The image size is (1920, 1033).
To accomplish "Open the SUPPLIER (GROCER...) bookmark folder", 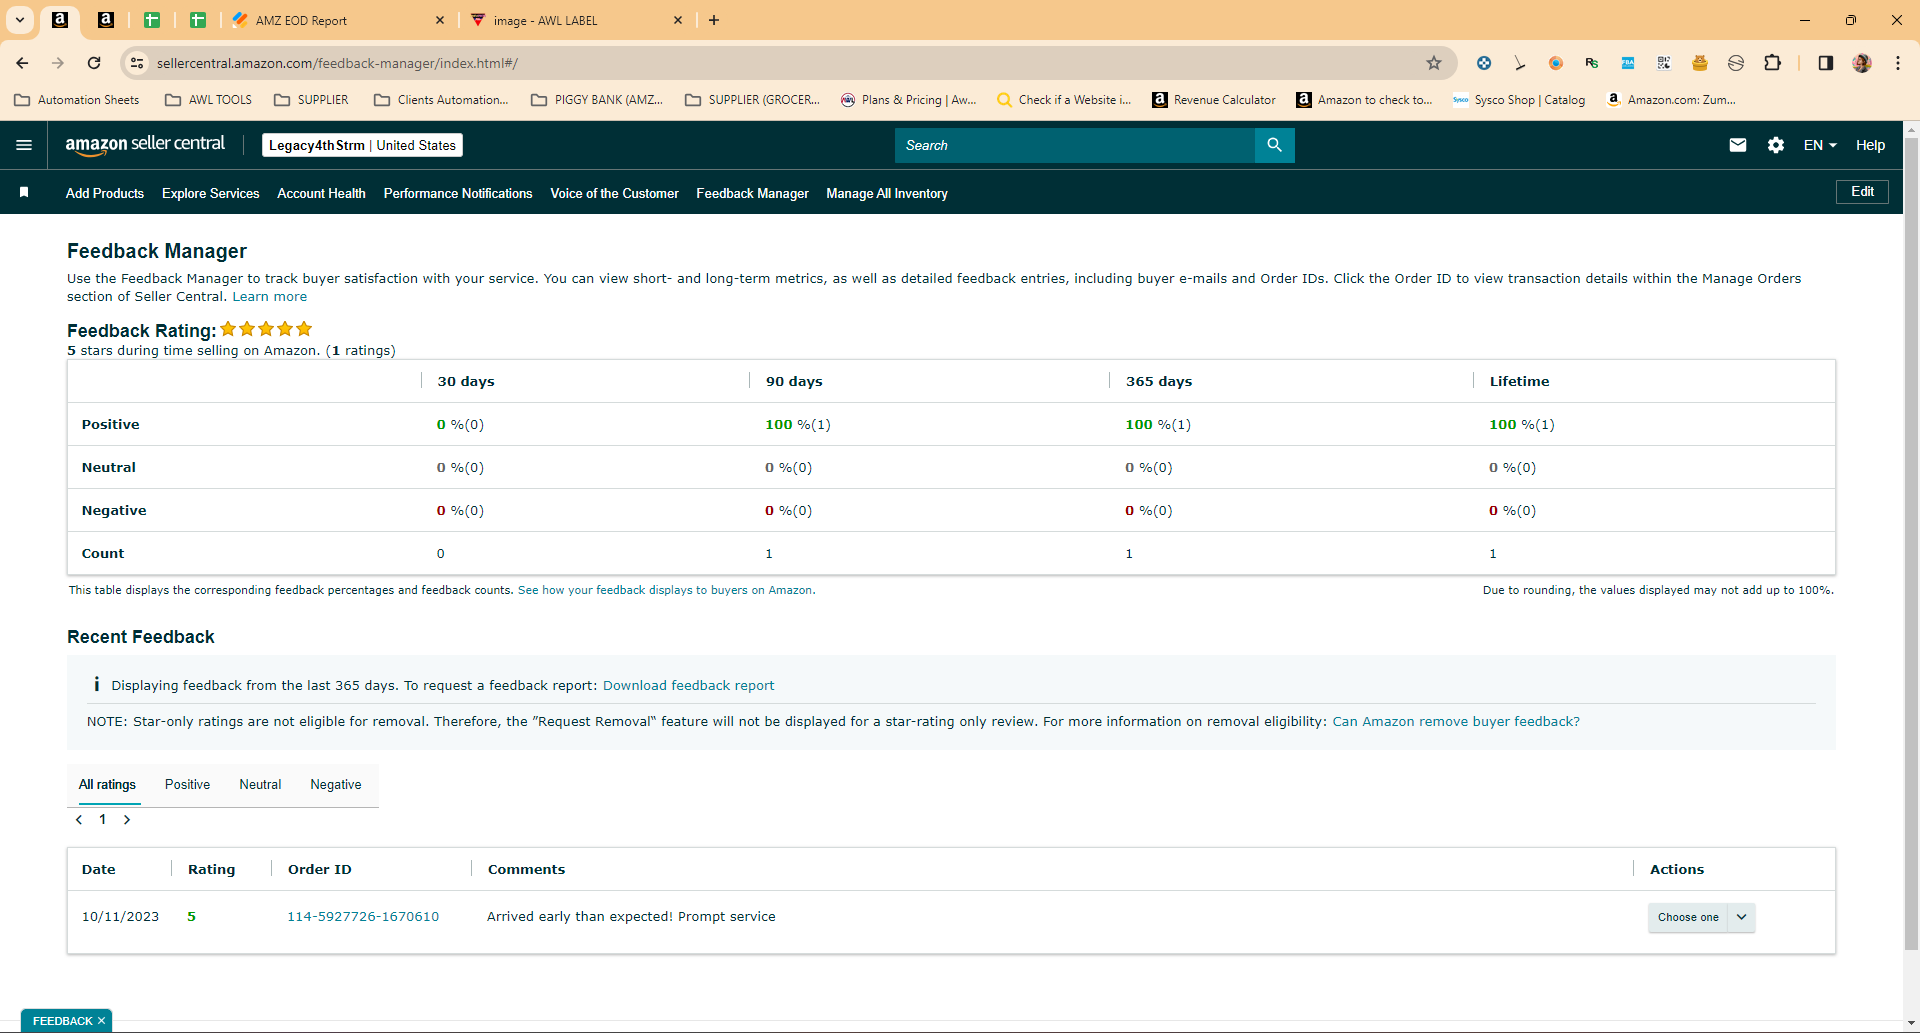I will pyautogui.click(x=753, y=100).
